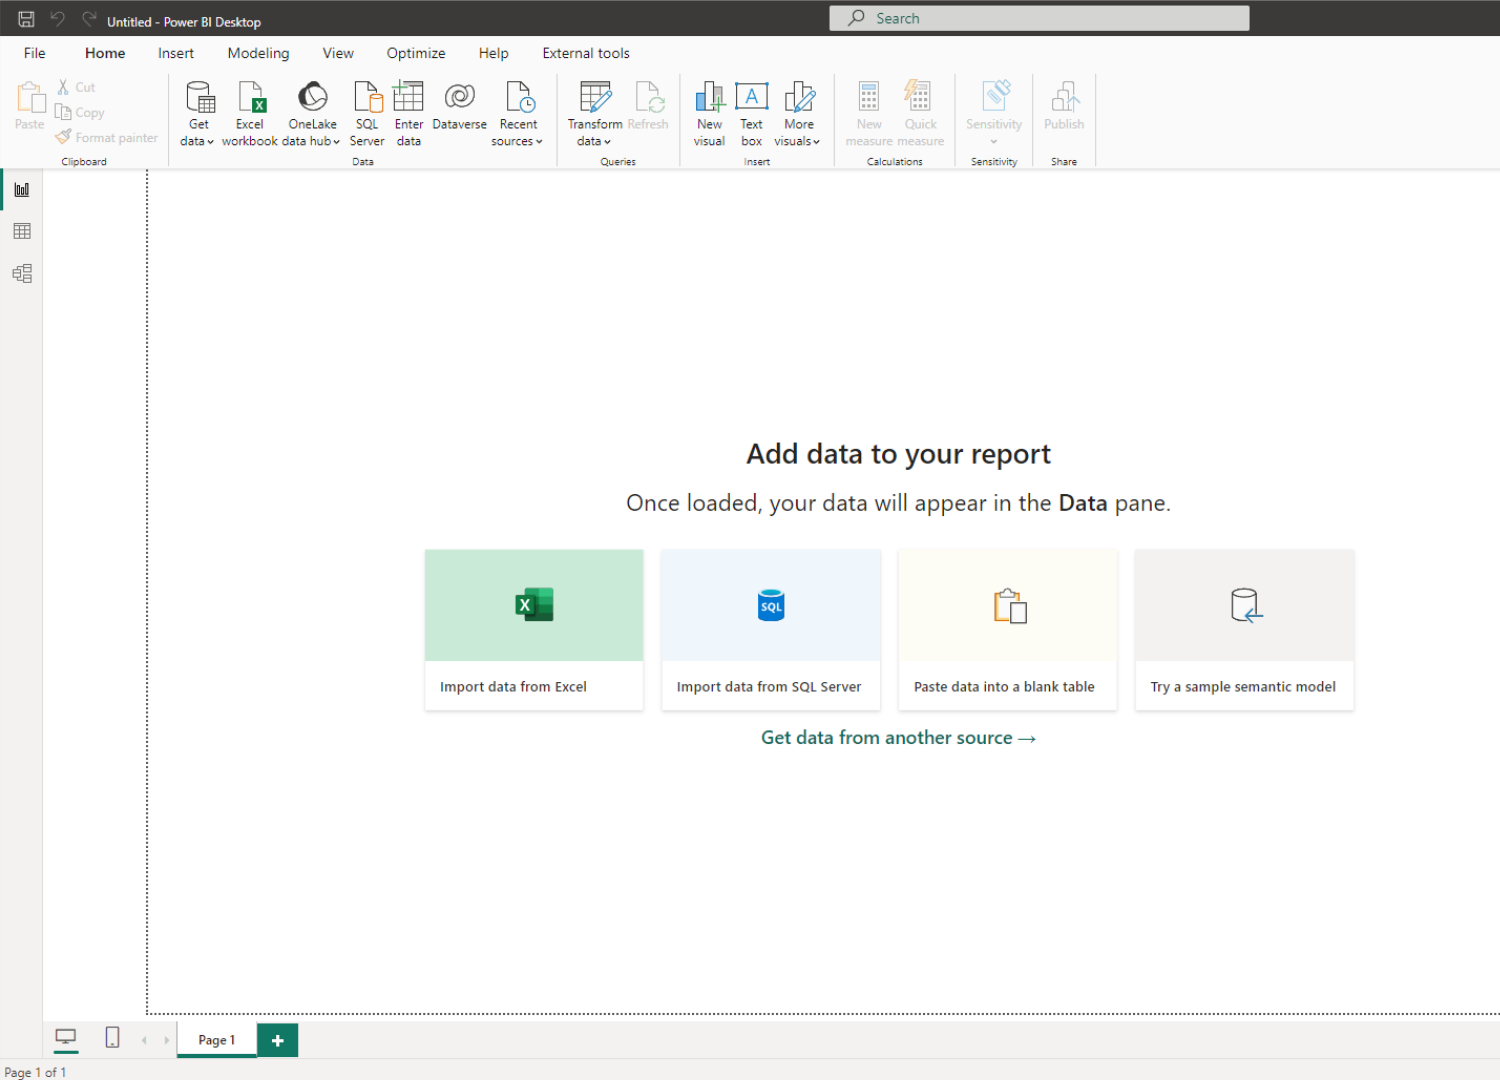Click 'Page 1 of 1' status bar text
This screenshot has width=1500, height=1080.
coord(35,1072)
